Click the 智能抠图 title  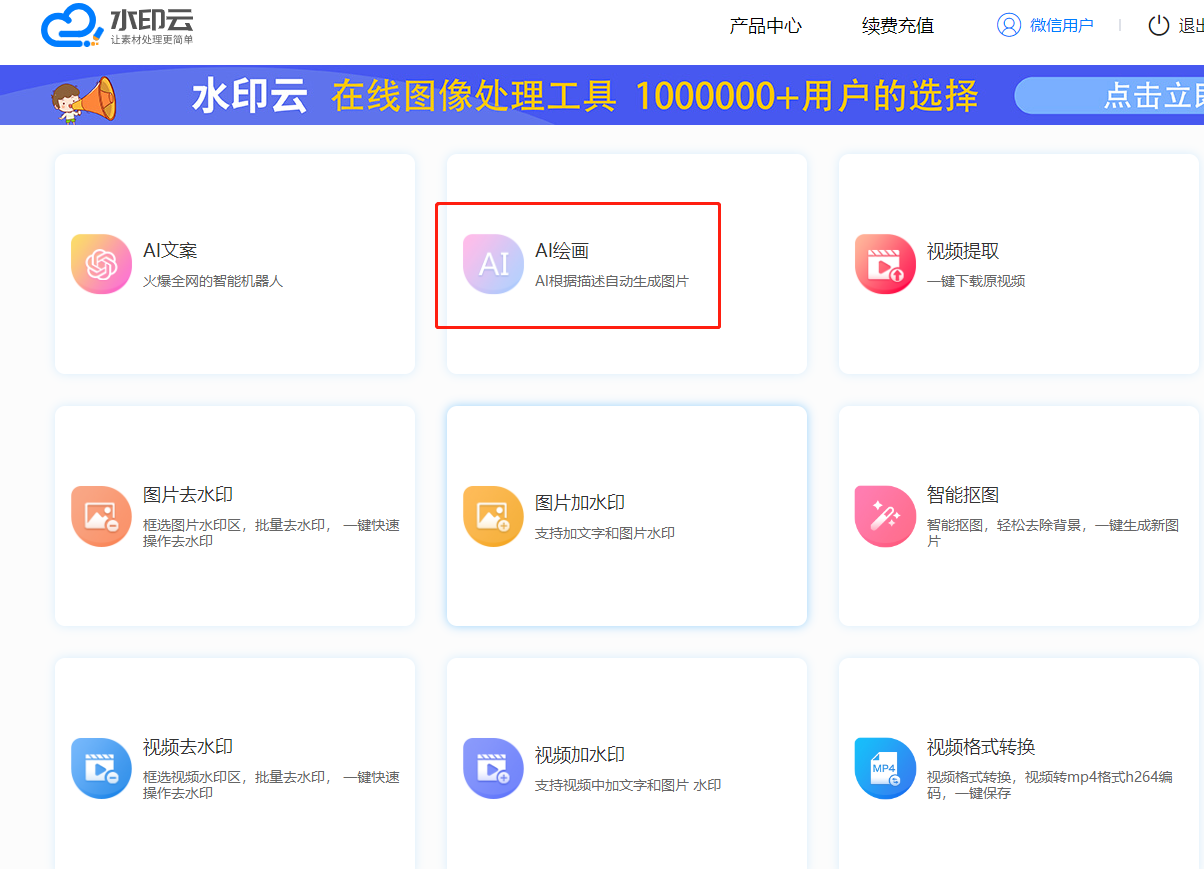click(x=963, y=495)
